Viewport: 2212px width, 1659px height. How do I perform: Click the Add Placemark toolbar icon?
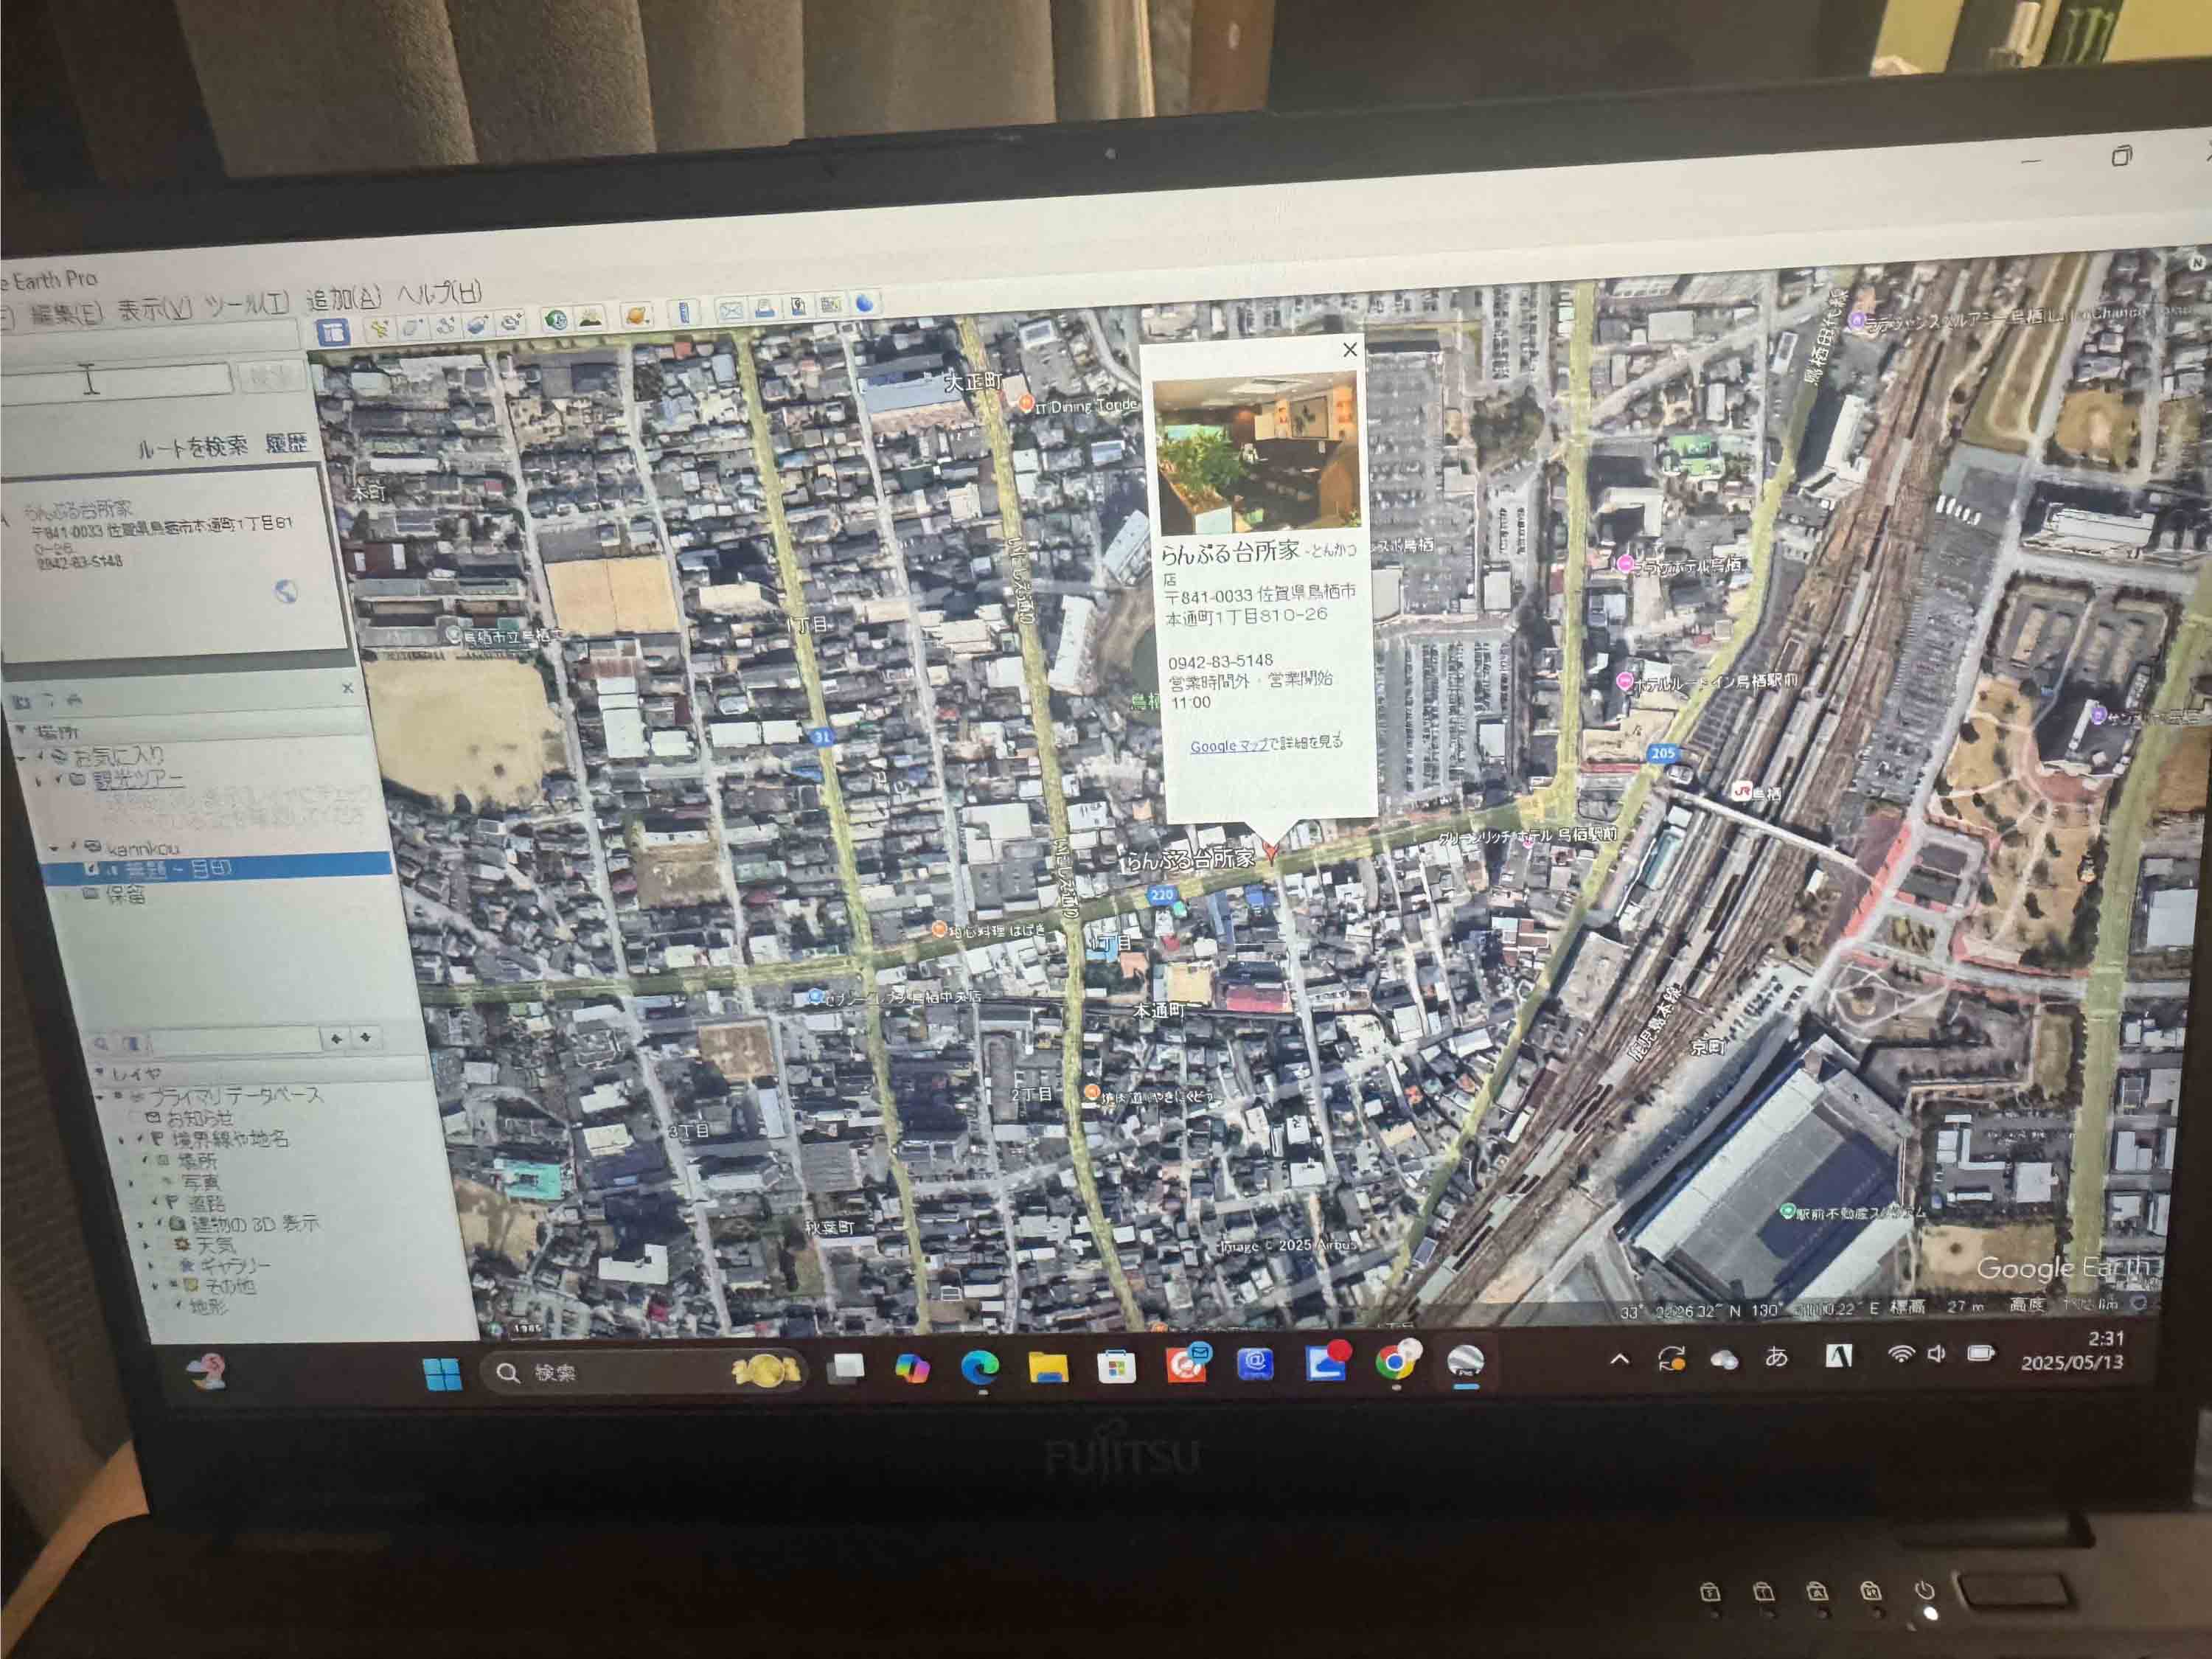pyautogui.click(x=380, y=328)
